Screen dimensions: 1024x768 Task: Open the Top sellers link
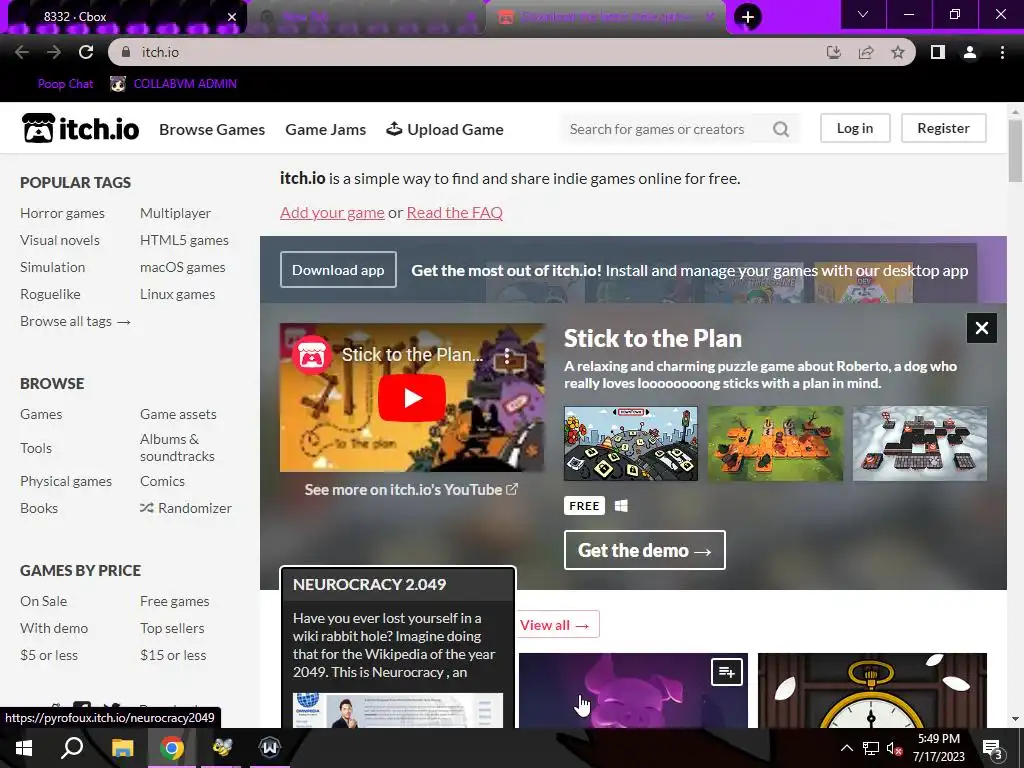(x=172, y=628)
